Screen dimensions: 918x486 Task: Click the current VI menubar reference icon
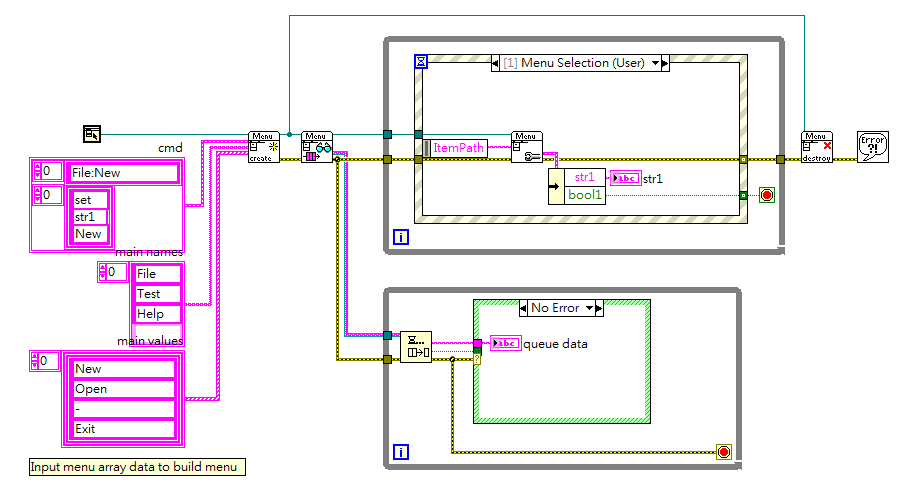click(x=92, y=134)
